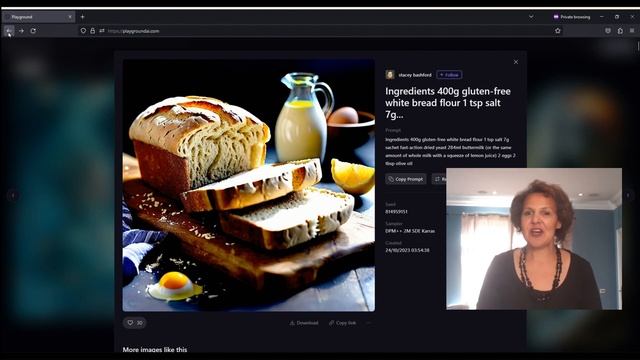Go to previous image with left arrow
The width and height of the screenshot is (640, 360).
pos(13,196)
